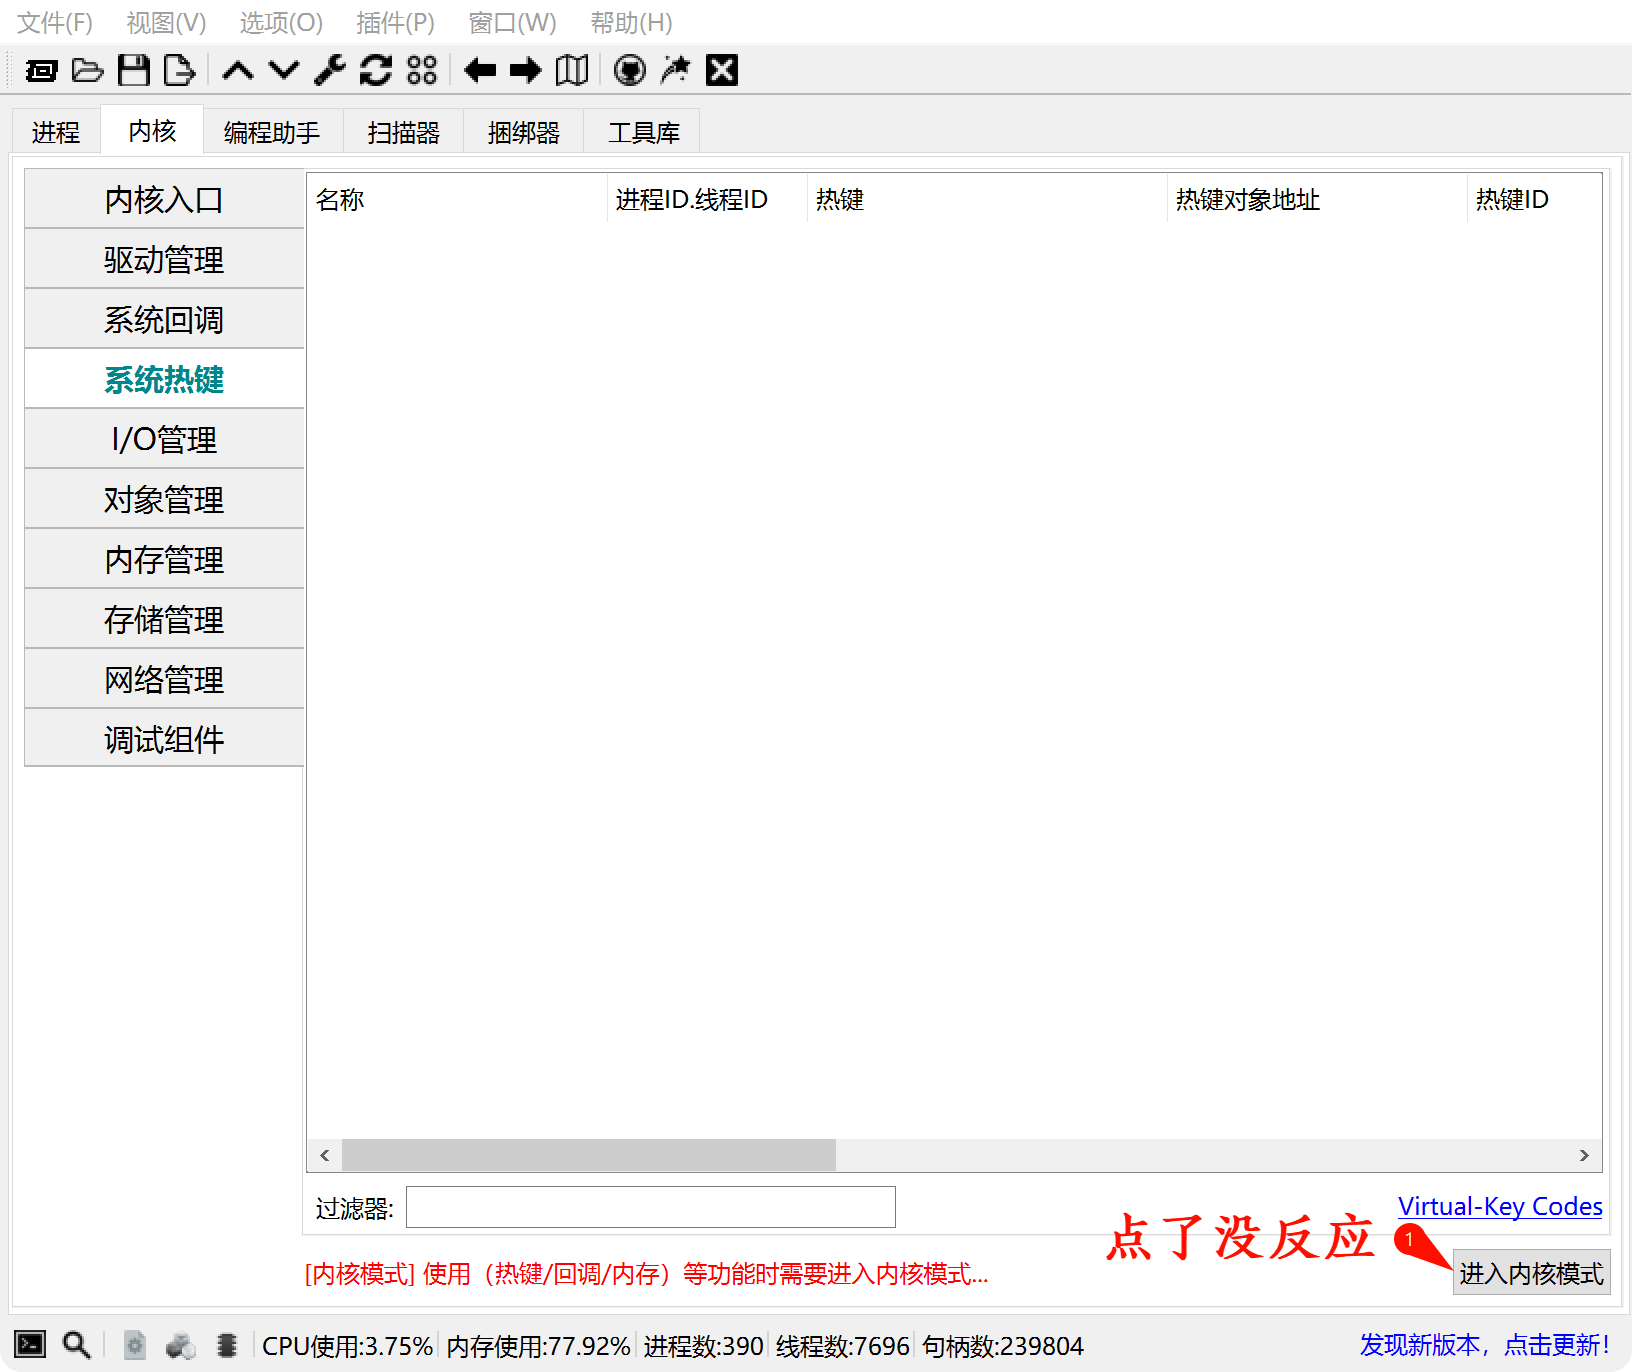Click the open folder toolbar icon

pos(88,70)
